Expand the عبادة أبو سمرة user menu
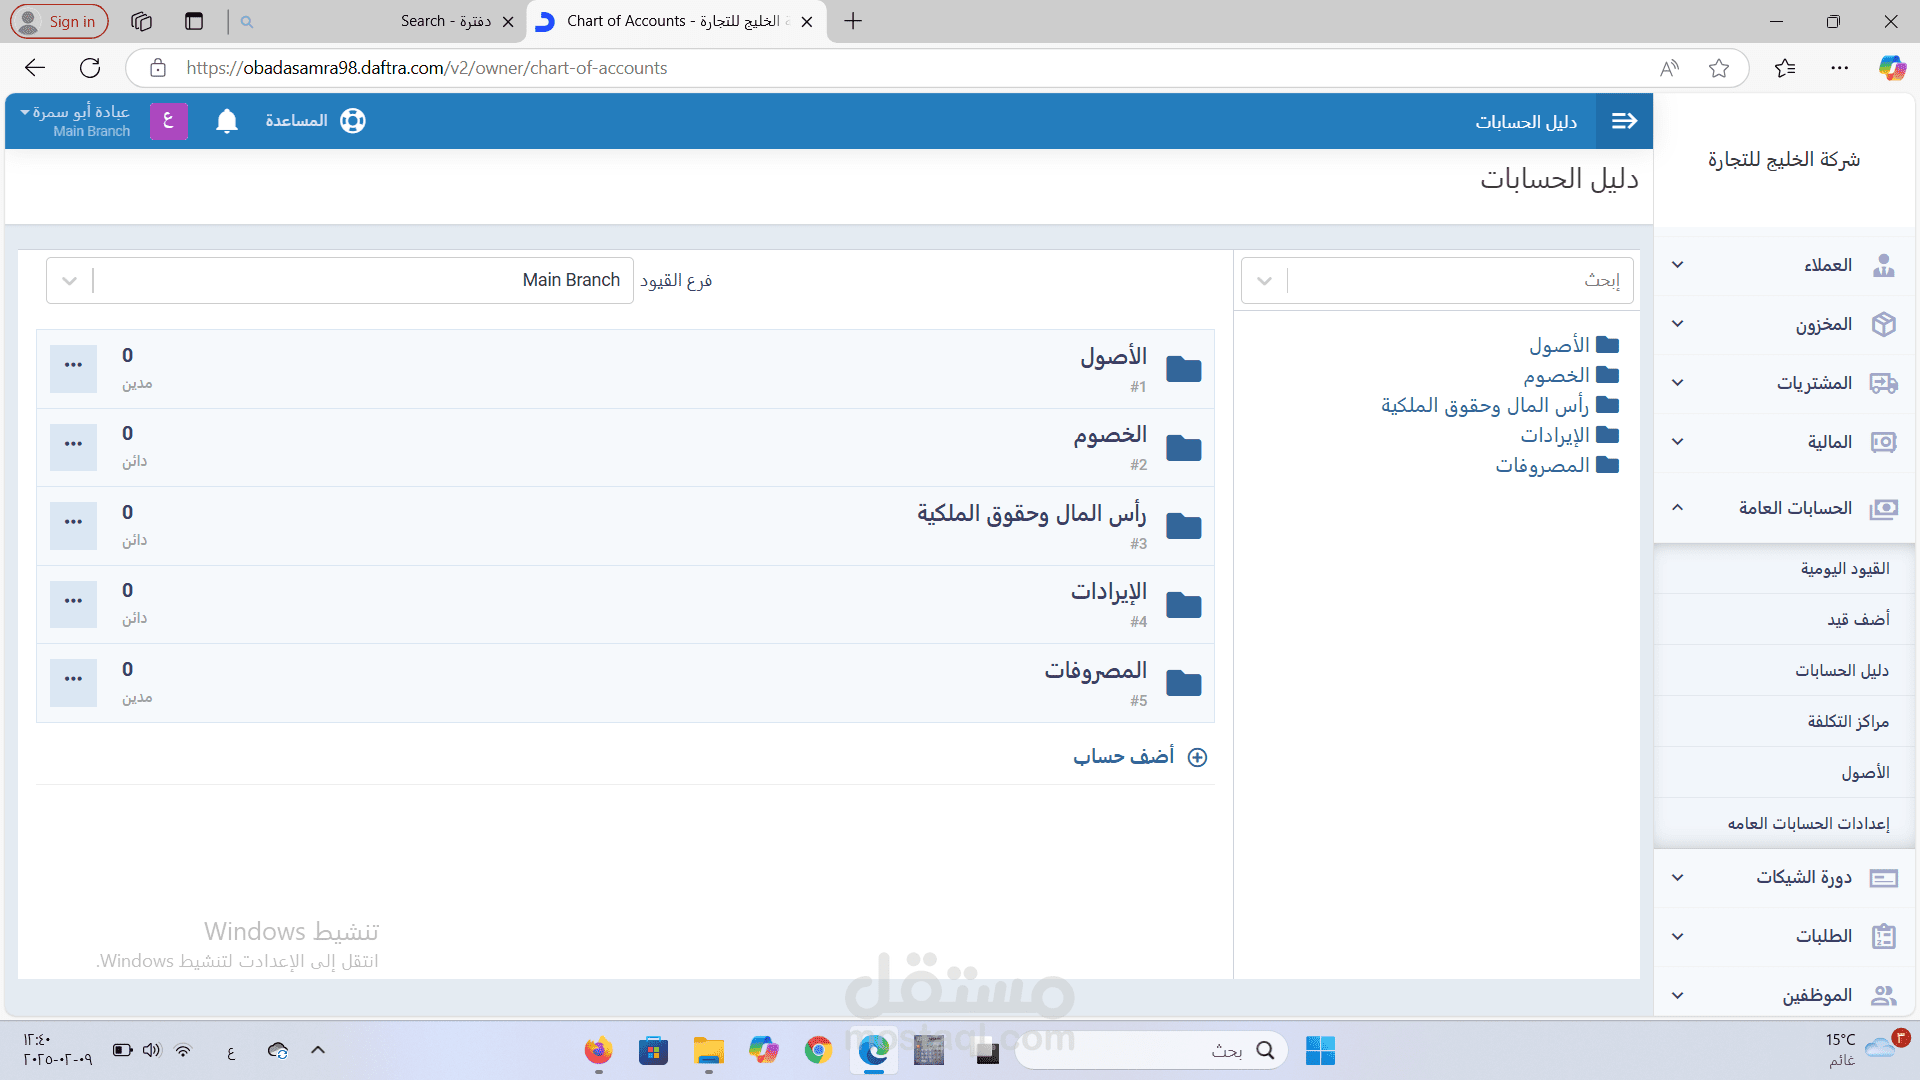Image resolution: width=1920 pixels, height=1080 pixels. pos(75,120)
